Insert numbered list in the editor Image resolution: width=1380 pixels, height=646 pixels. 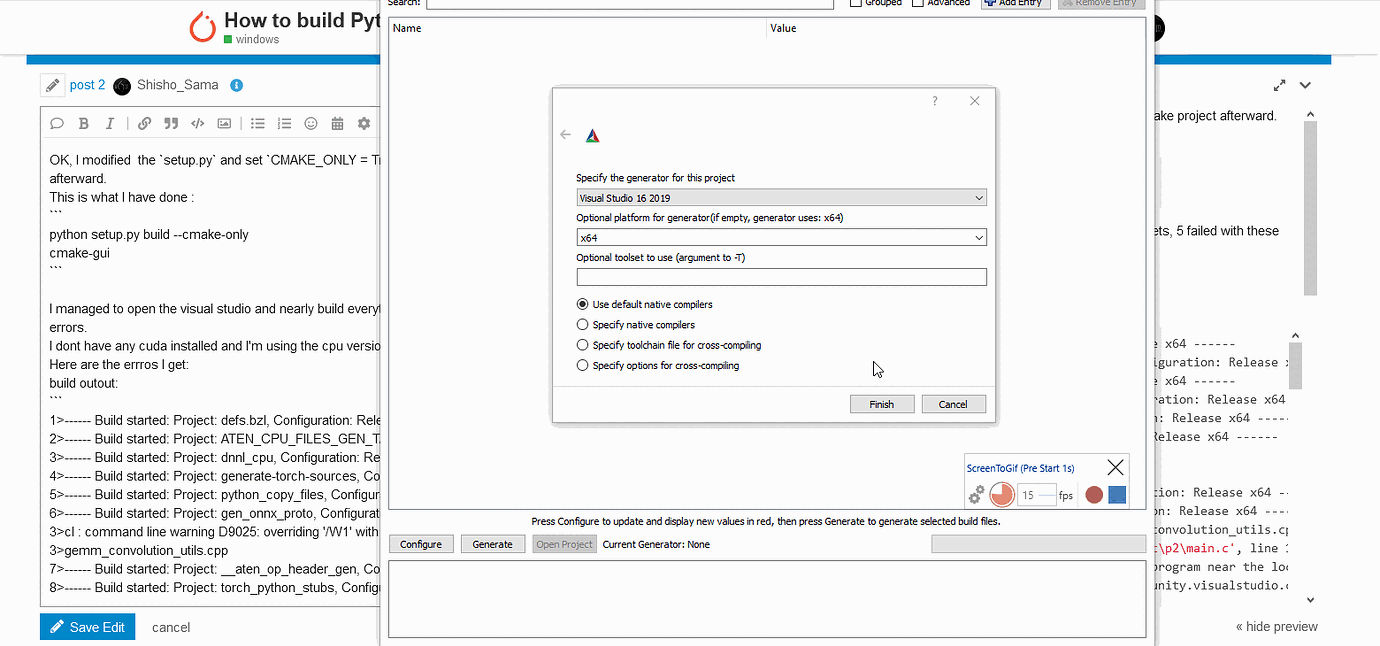[x=285, y=124]
